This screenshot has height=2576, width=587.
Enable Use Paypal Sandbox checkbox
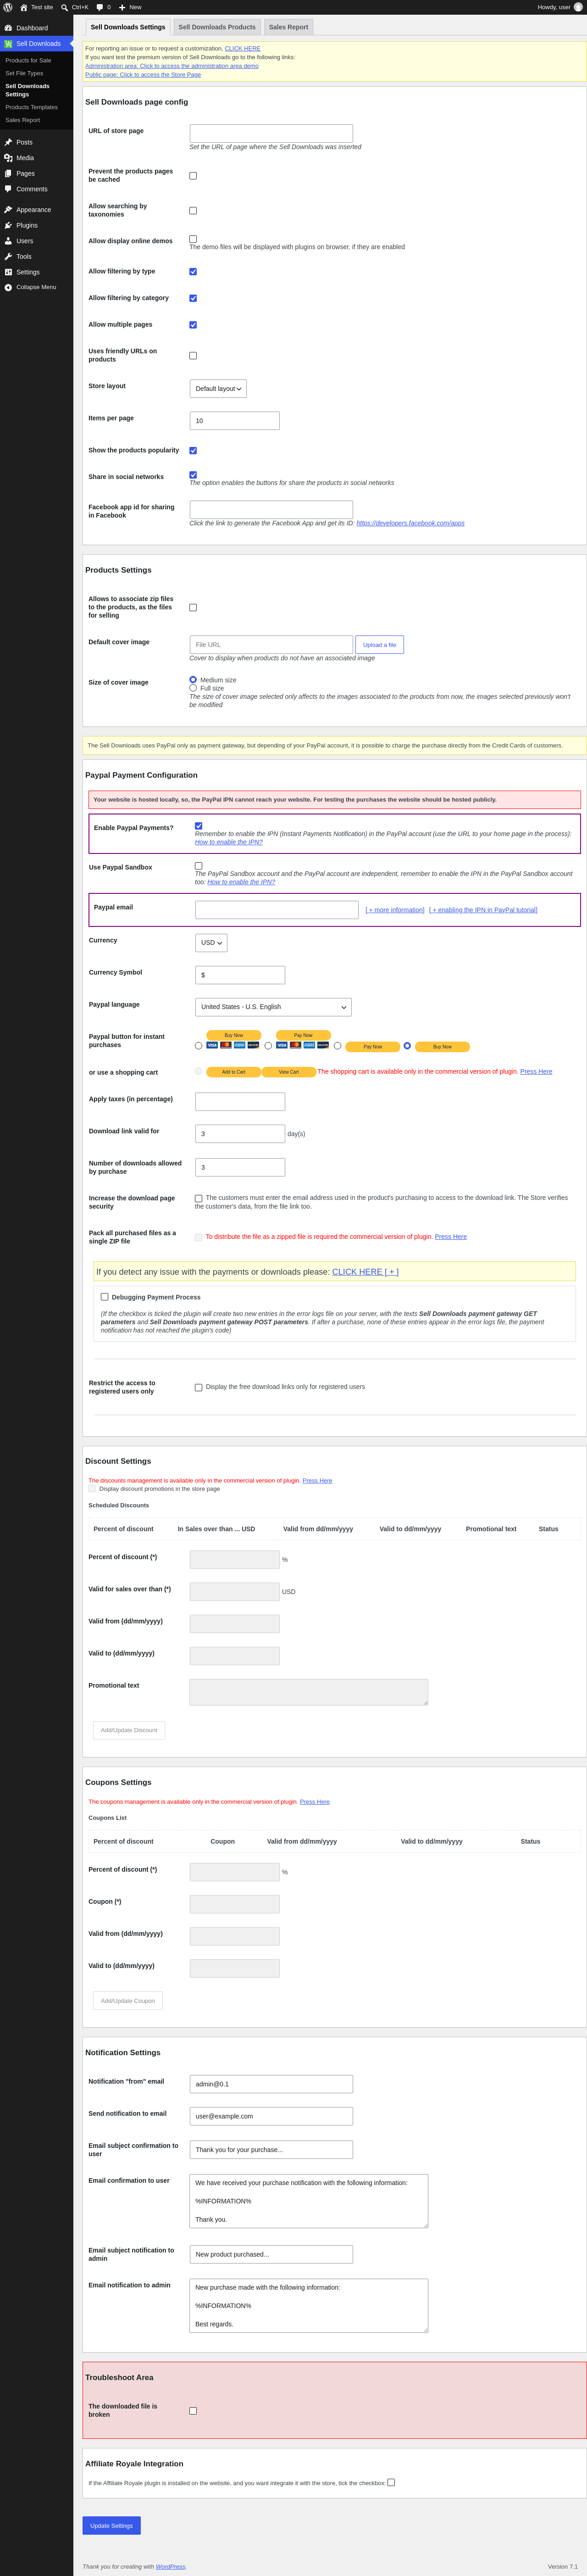(x=198, y=866)
